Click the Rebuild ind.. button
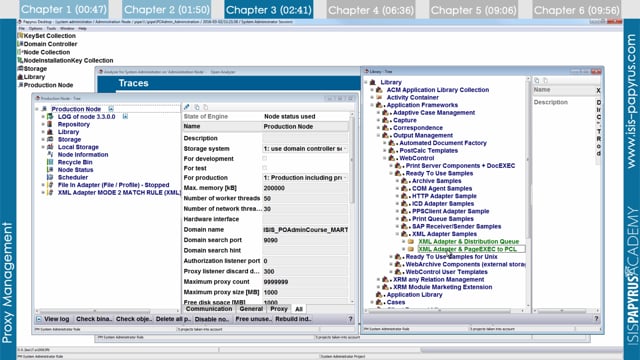Image resolution: width=640 pixels, height=360 pixels. pos(293,319)
